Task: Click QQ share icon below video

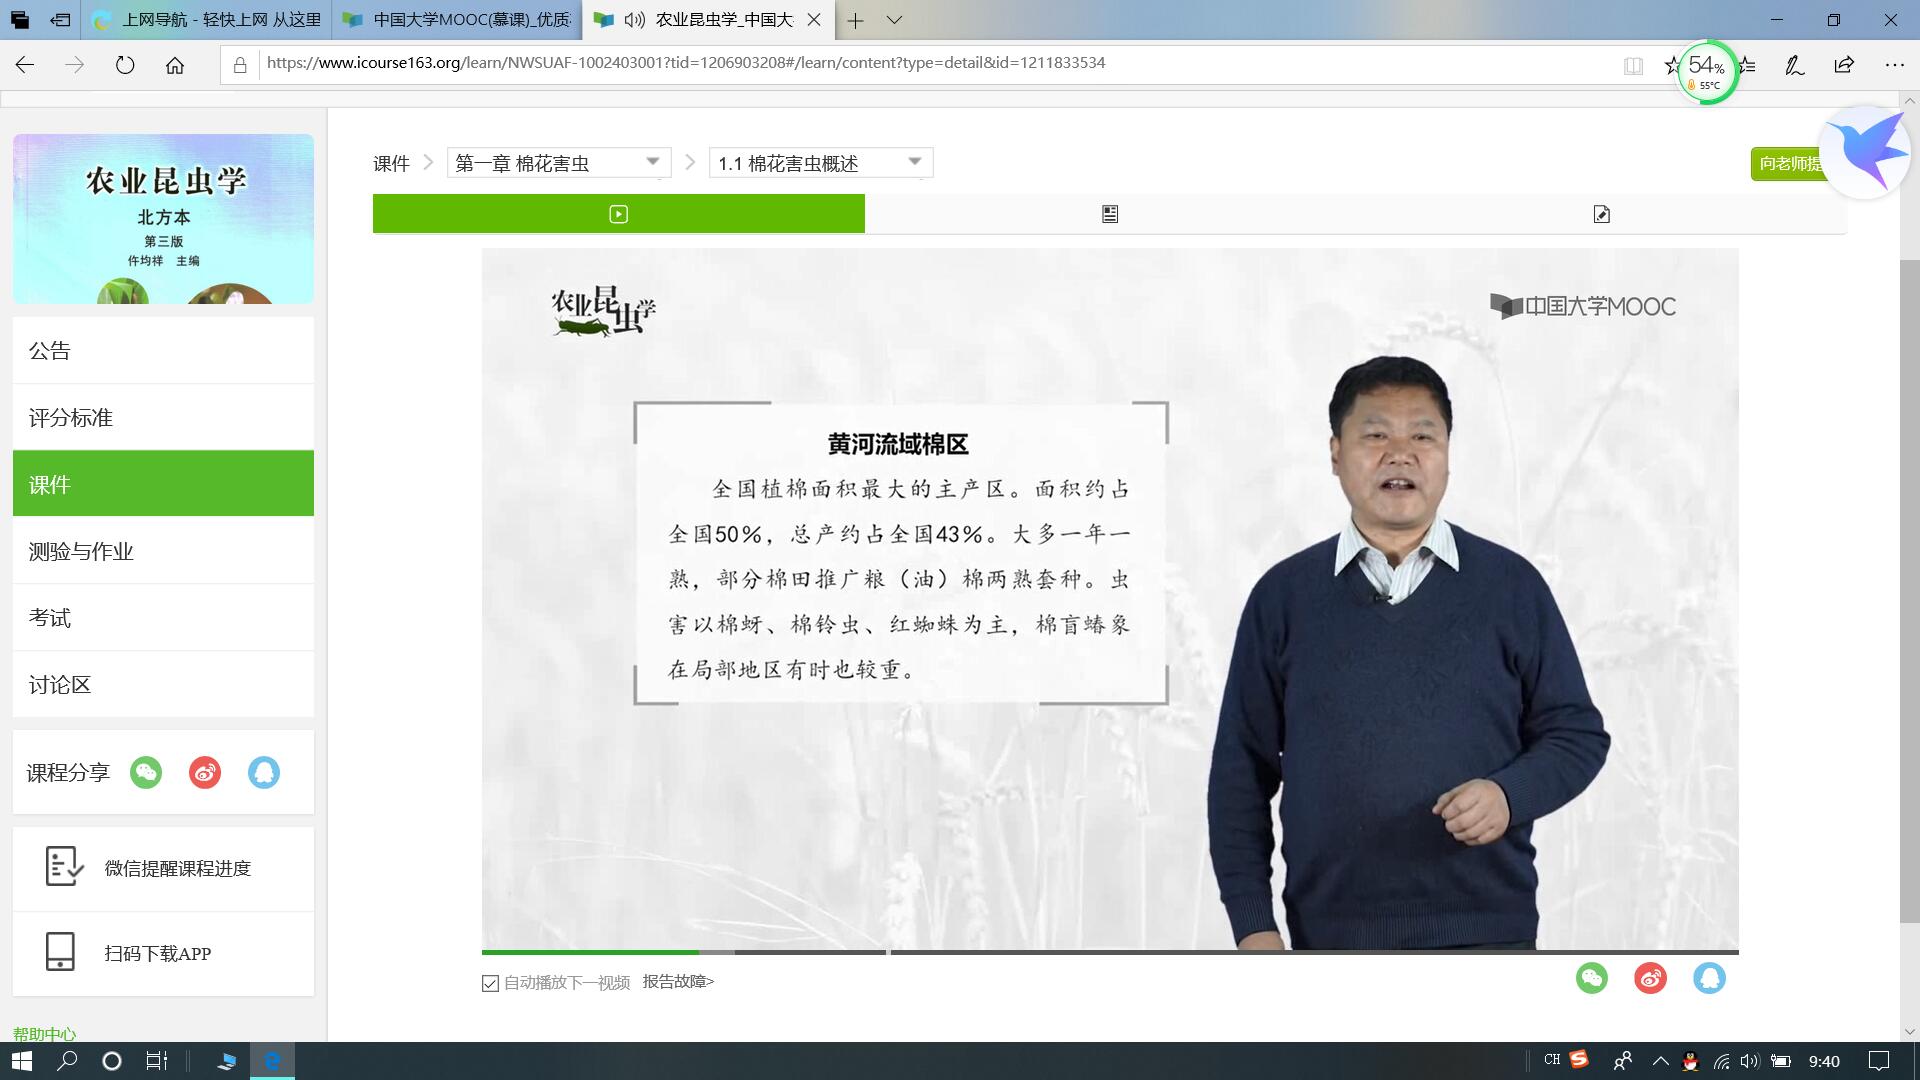Action: click(1709, 978)
